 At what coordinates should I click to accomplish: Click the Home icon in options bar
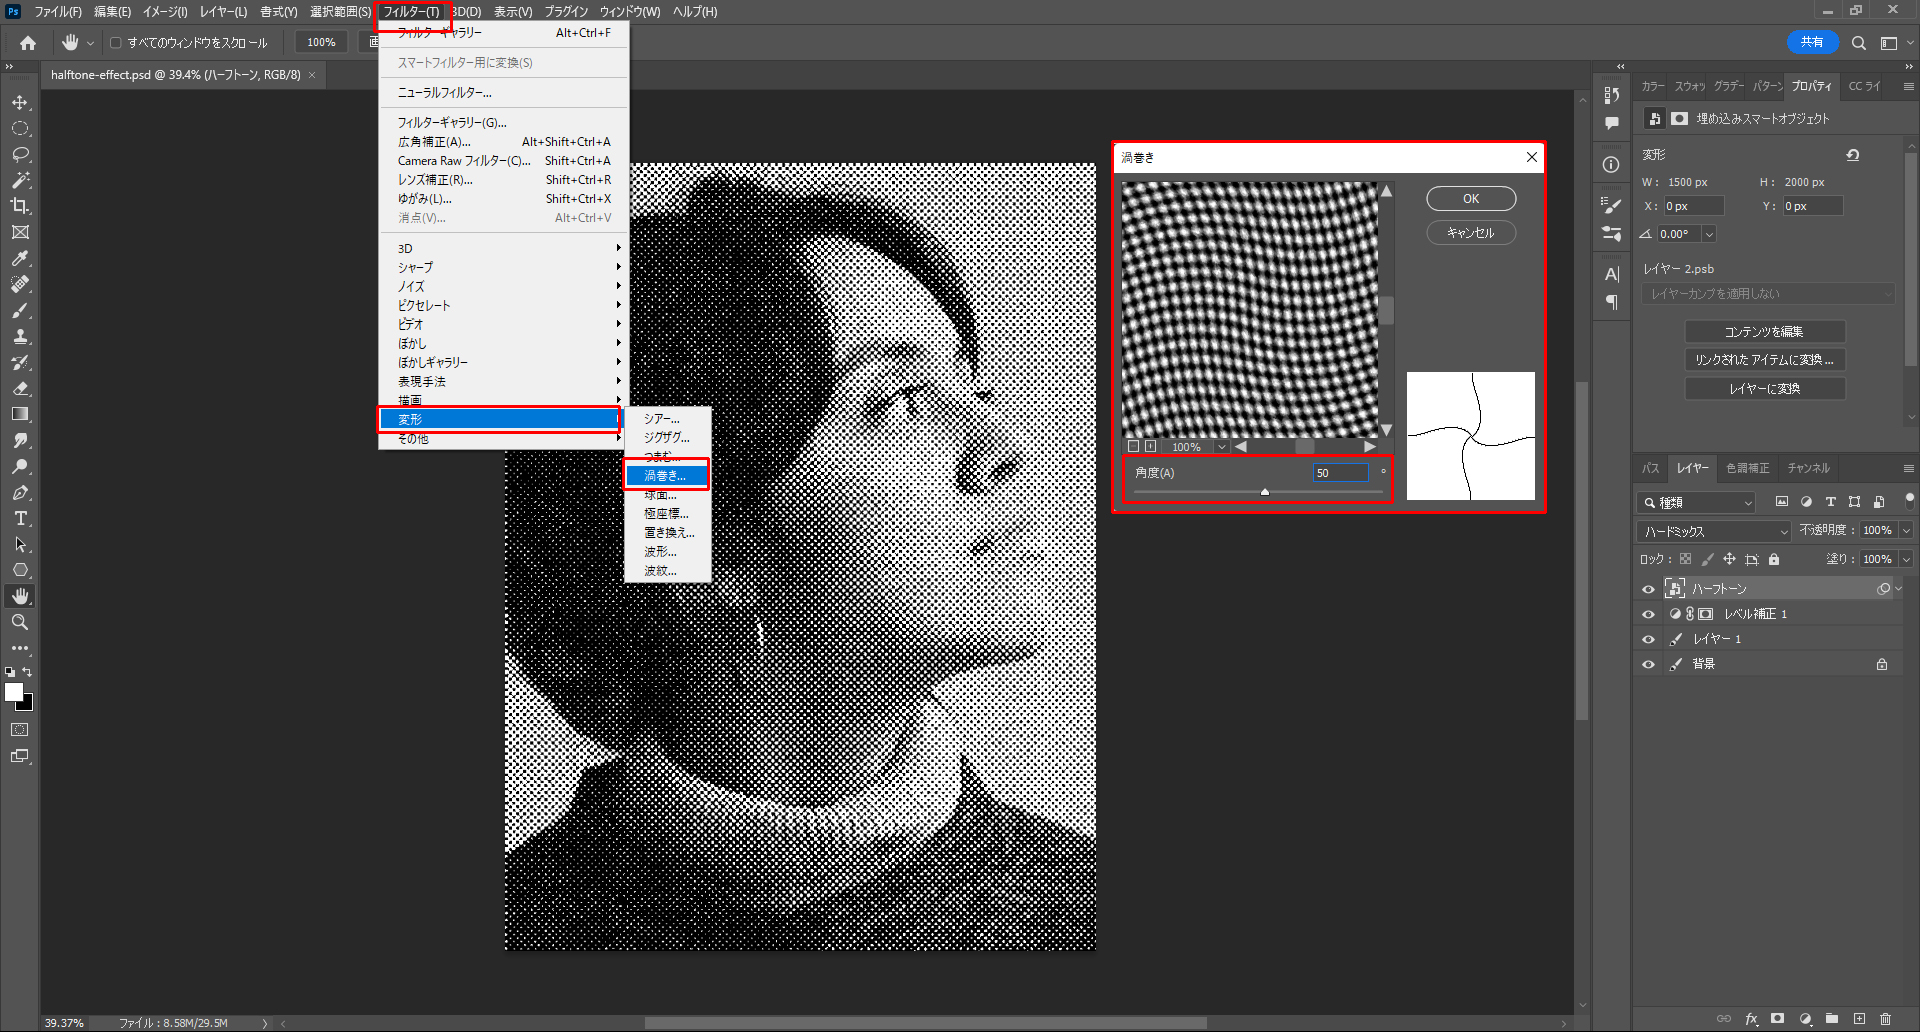[28, 43]
